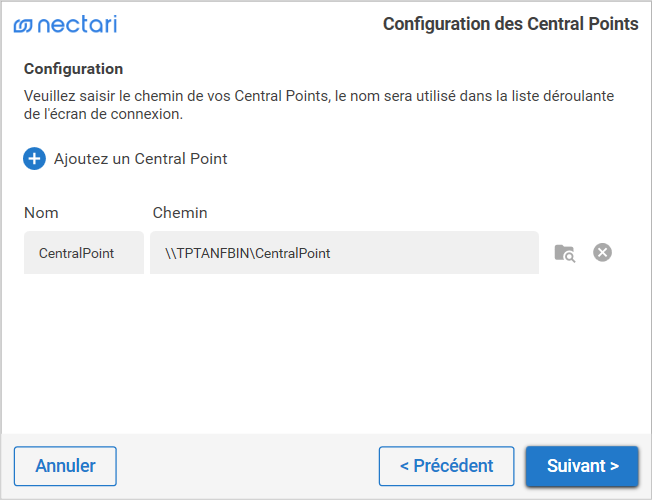Proceed with the Suivant button

point(582,466)
